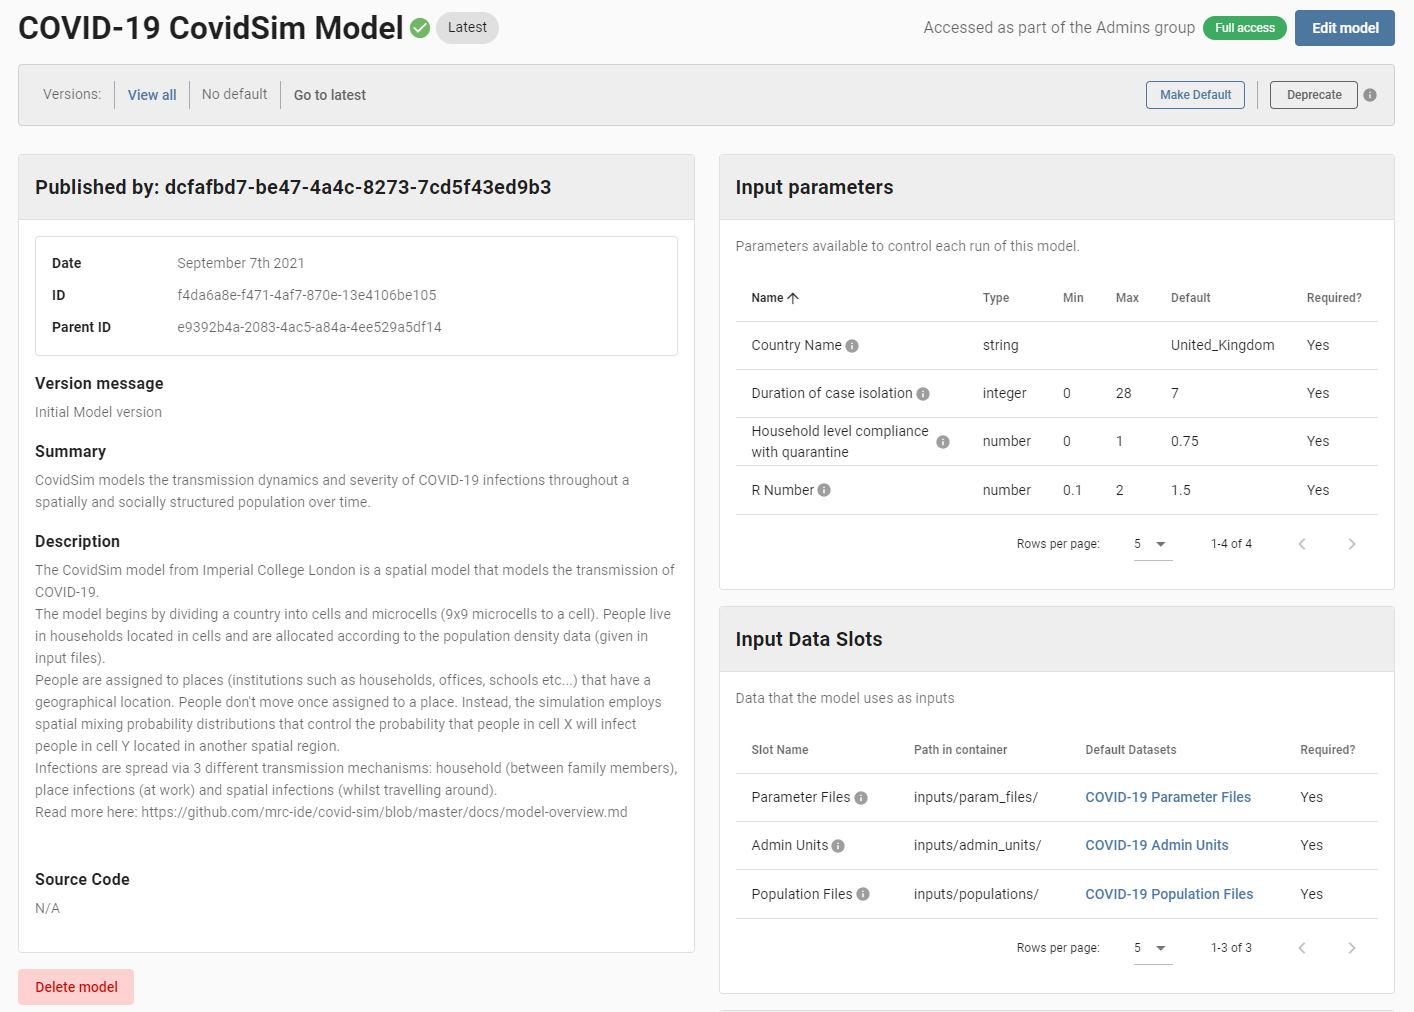1414x1012 pixels.
Task: Click the green verified checkmark beside model title
Action: [420, 28]
